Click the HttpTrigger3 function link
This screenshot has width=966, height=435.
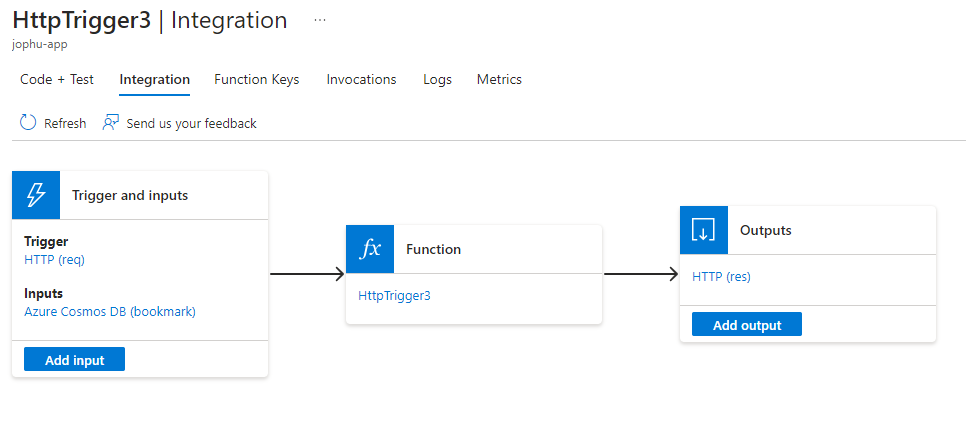point(395,295)
